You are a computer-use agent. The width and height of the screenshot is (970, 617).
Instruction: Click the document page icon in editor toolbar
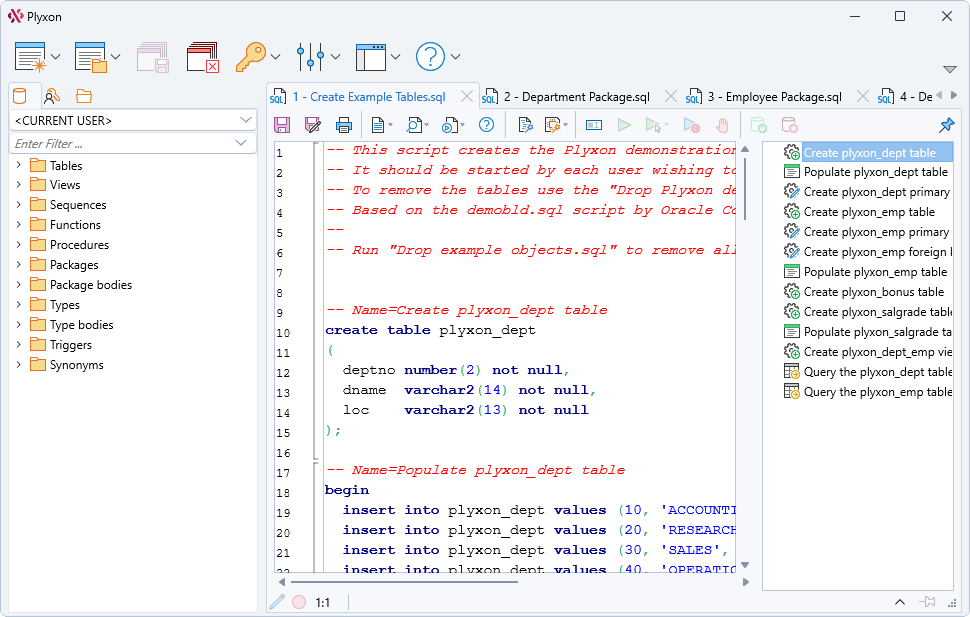tap(378, 126)
